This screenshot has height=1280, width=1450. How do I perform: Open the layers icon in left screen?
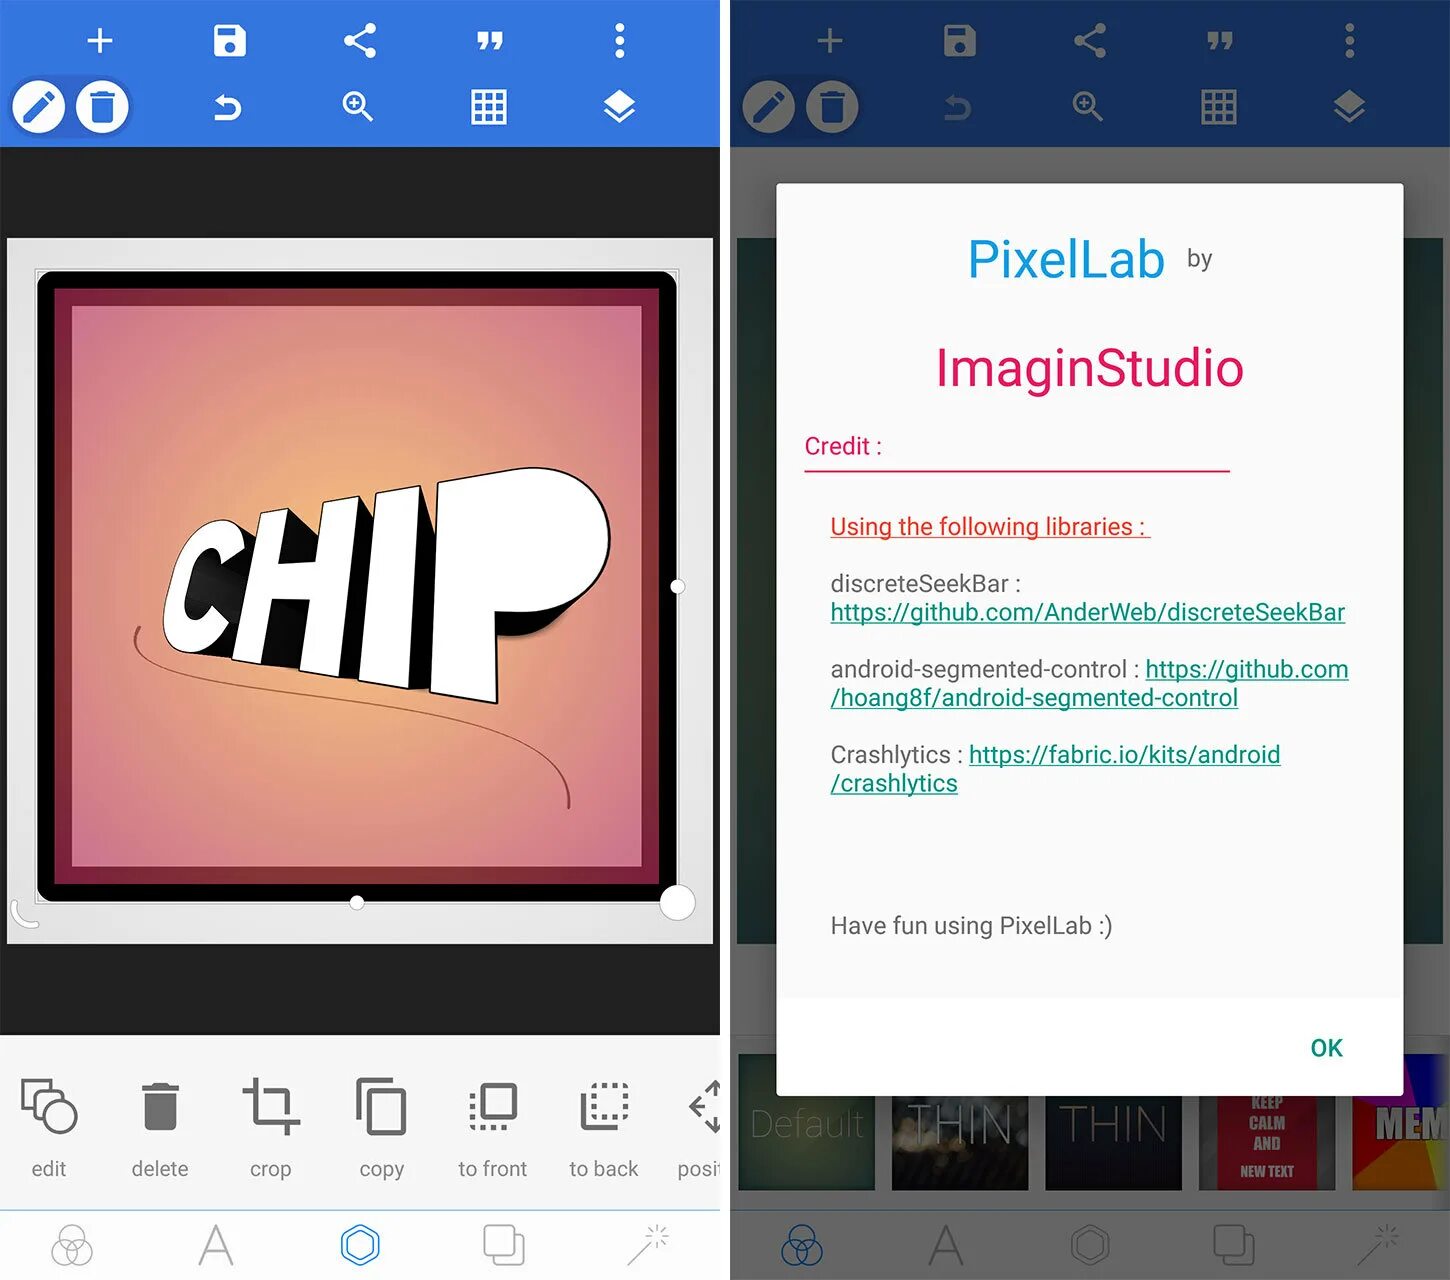pos(619,106)
